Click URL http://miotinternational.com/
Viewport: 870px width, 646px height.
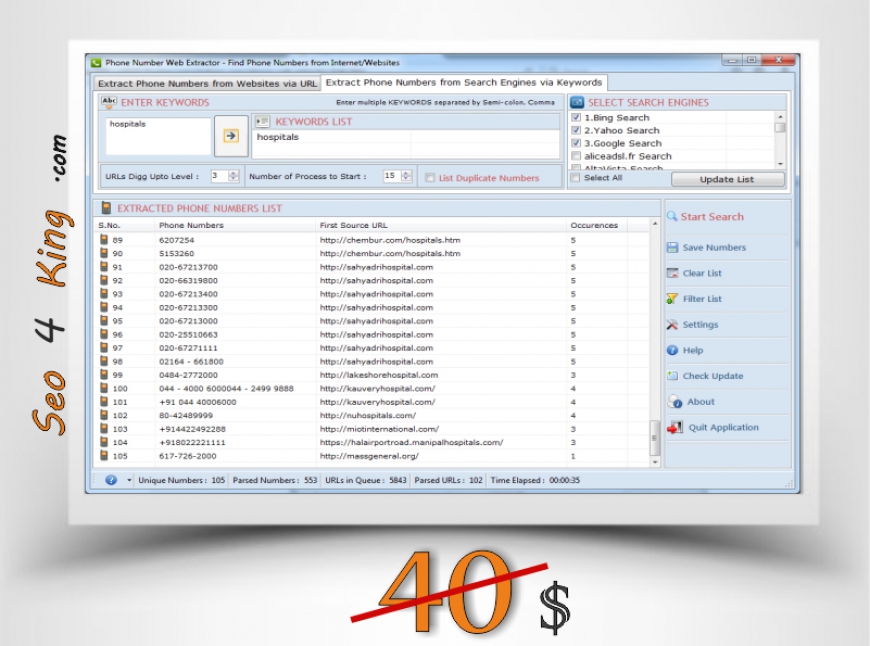point(379,429)
